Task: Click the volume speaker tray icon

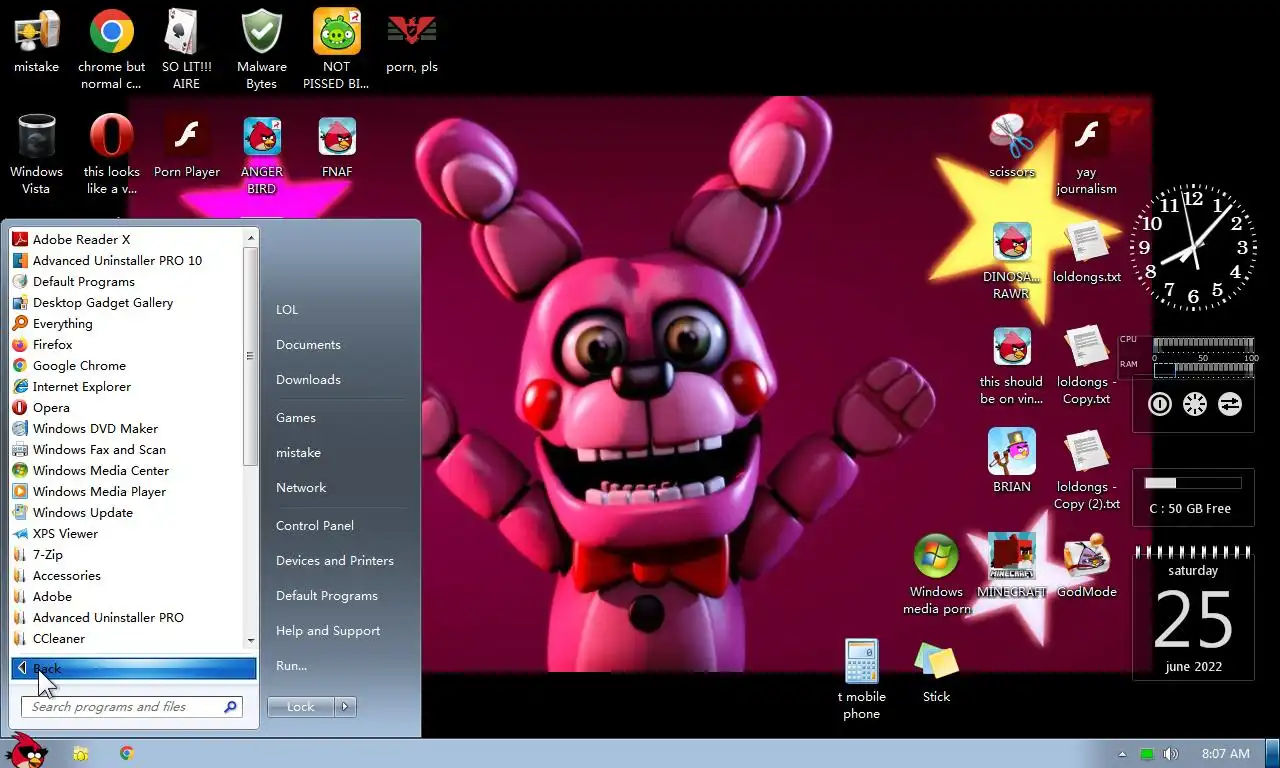Action: (x=1170, y=754)
